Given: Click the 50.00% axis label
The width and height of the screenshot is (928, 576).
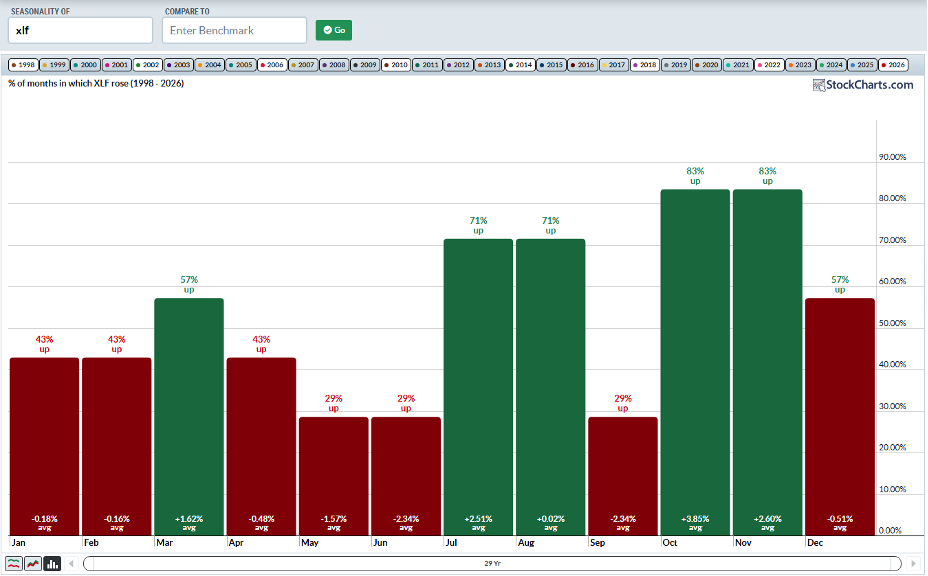Looking at the screenshot, I should tap(892, 323).
